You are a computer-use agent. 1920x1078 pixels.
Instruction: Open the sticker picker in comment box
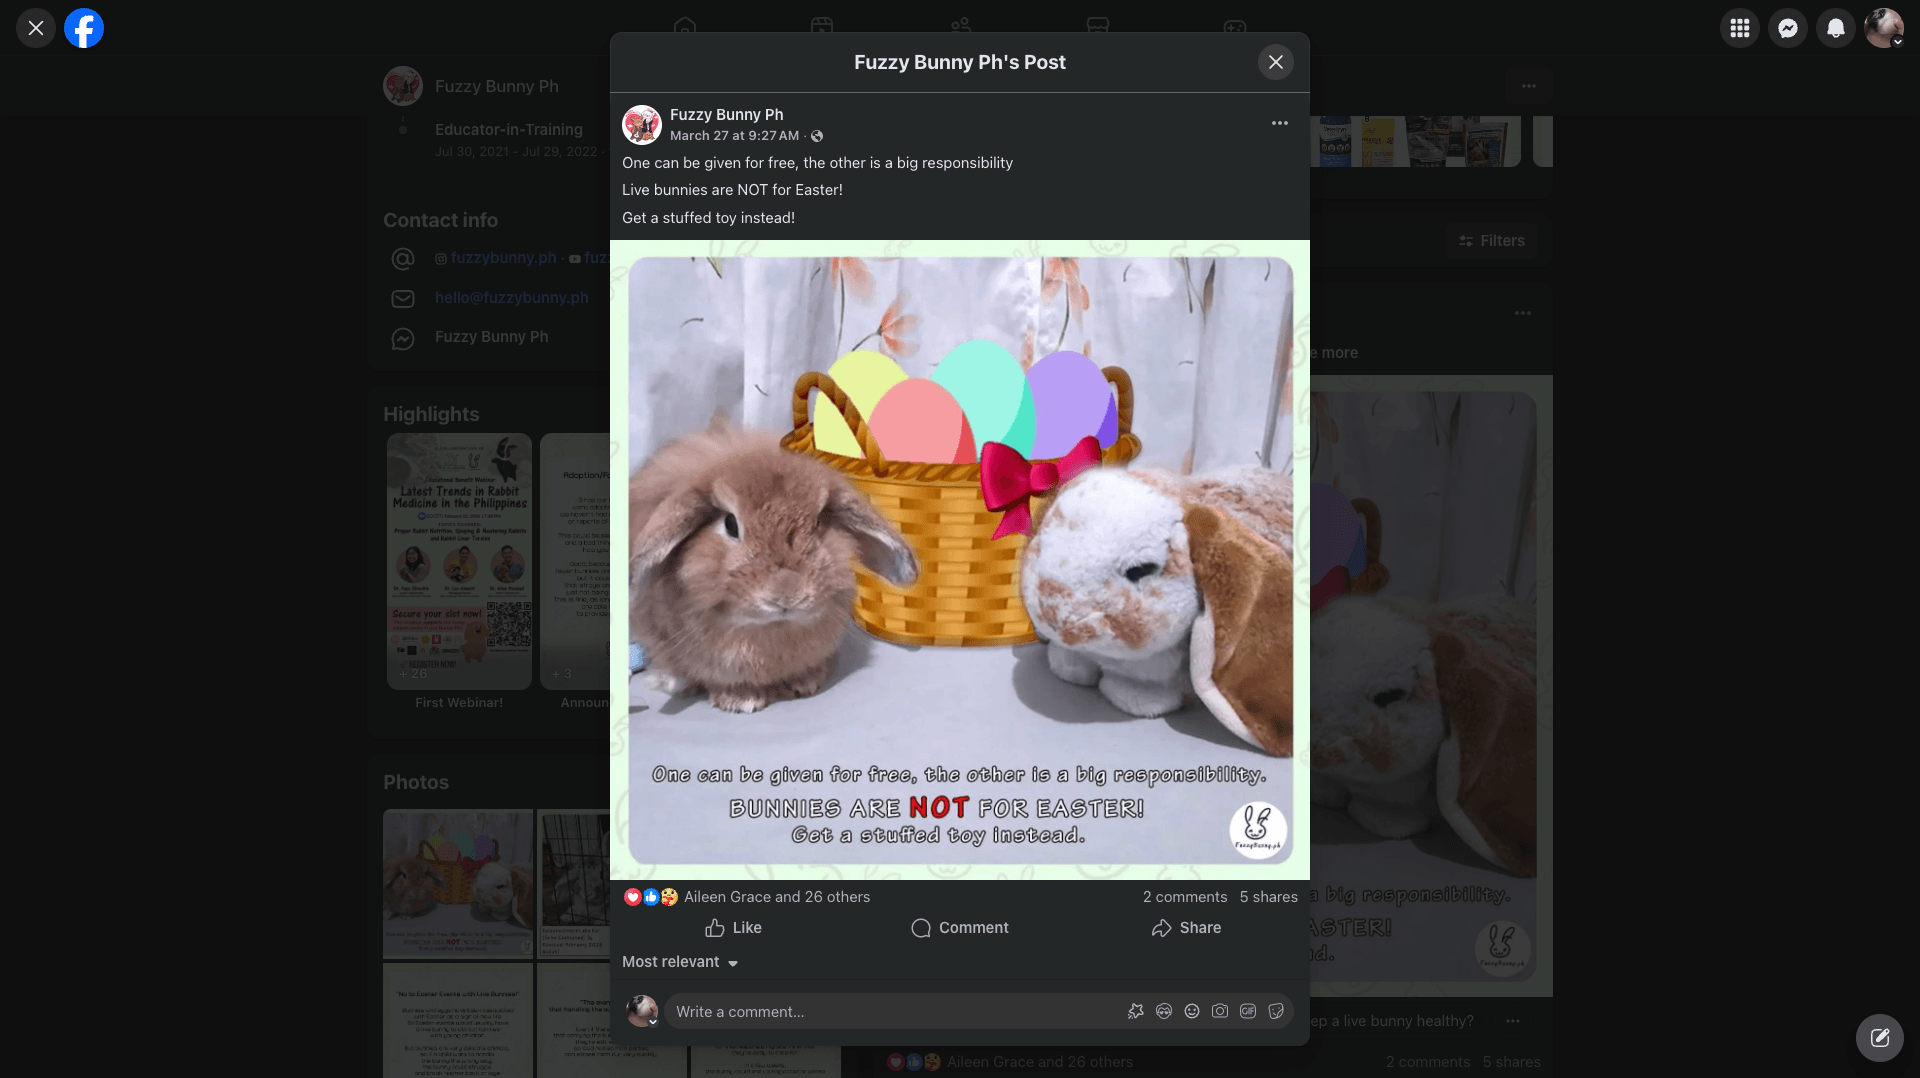[x=1275, y=1011]
